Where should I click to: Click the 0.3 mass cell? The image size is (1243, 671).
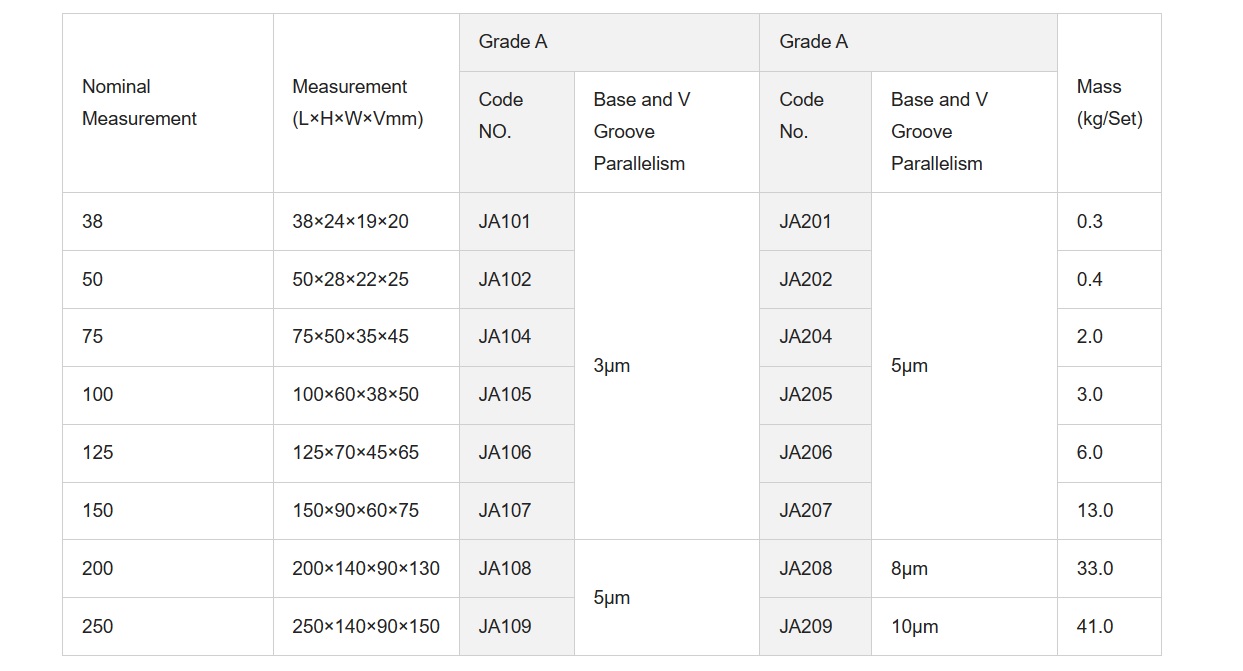click(x=1109, y=221)
